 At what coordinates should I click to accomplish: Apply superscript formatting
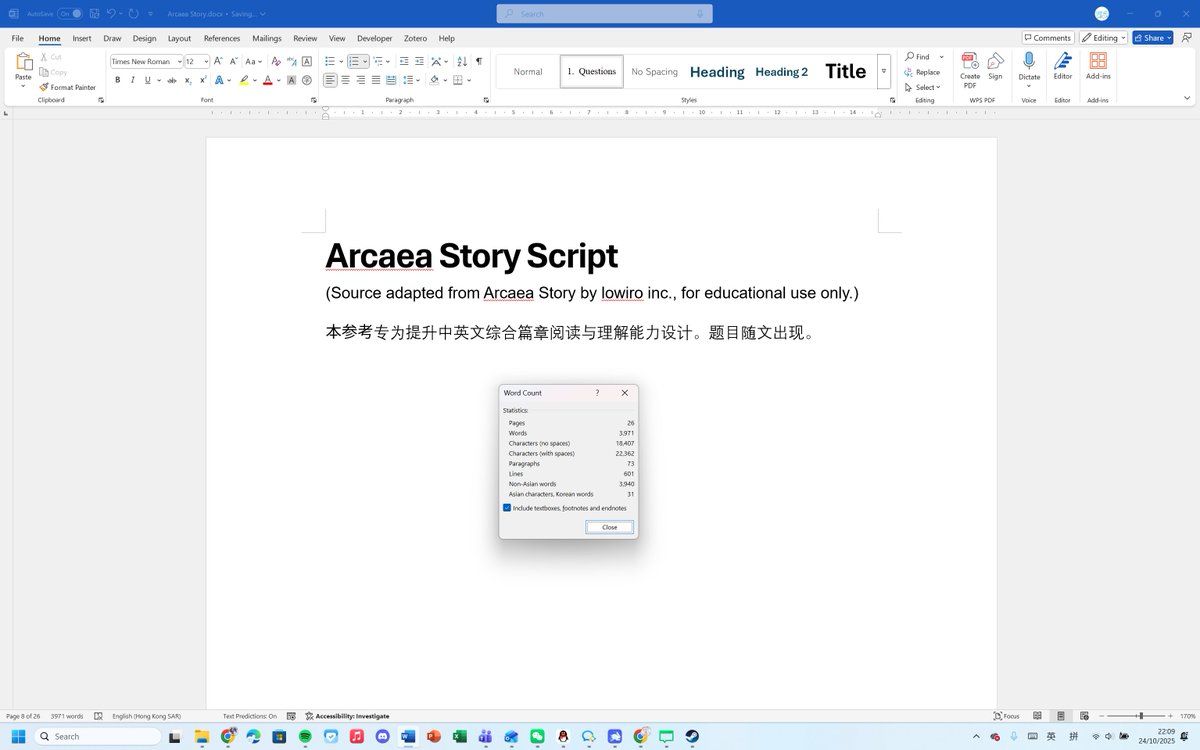coord(203,80)
